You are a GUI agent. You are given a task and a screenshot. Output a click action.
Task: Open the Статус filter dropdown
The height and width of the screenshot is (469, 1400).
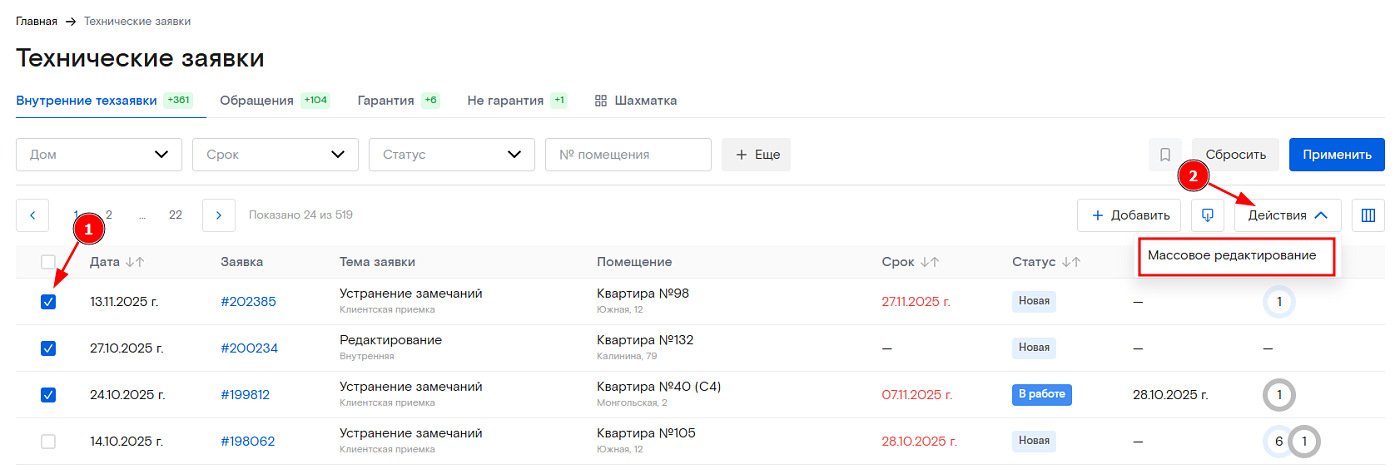[451, 155]
